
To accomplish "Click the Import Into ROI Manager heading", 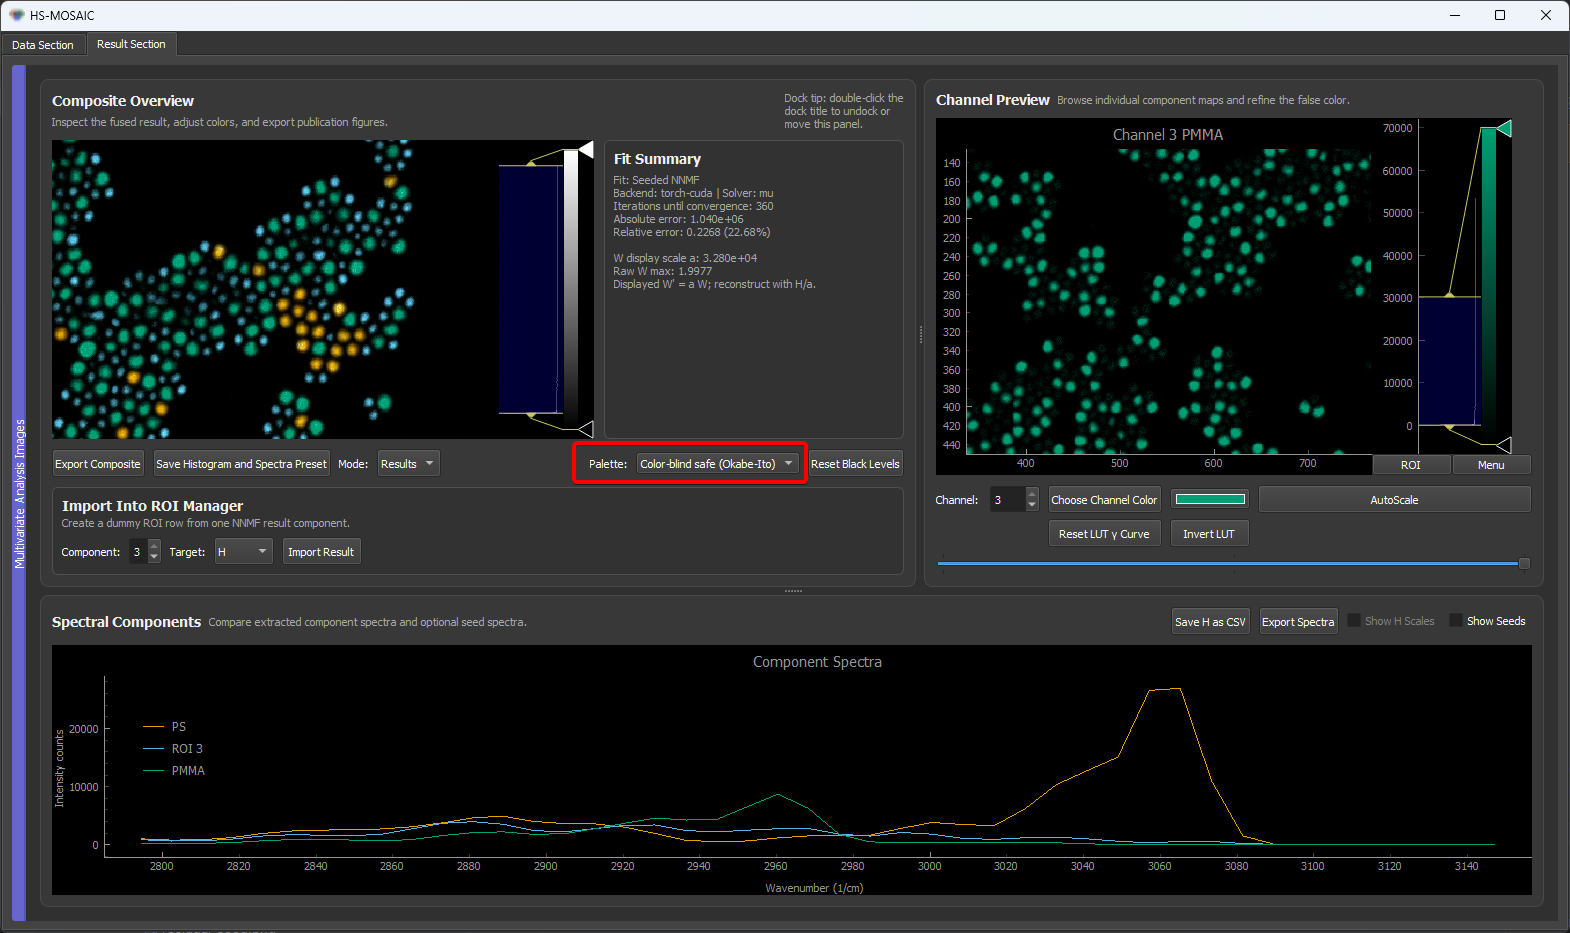I will click(x=152, y=506).
